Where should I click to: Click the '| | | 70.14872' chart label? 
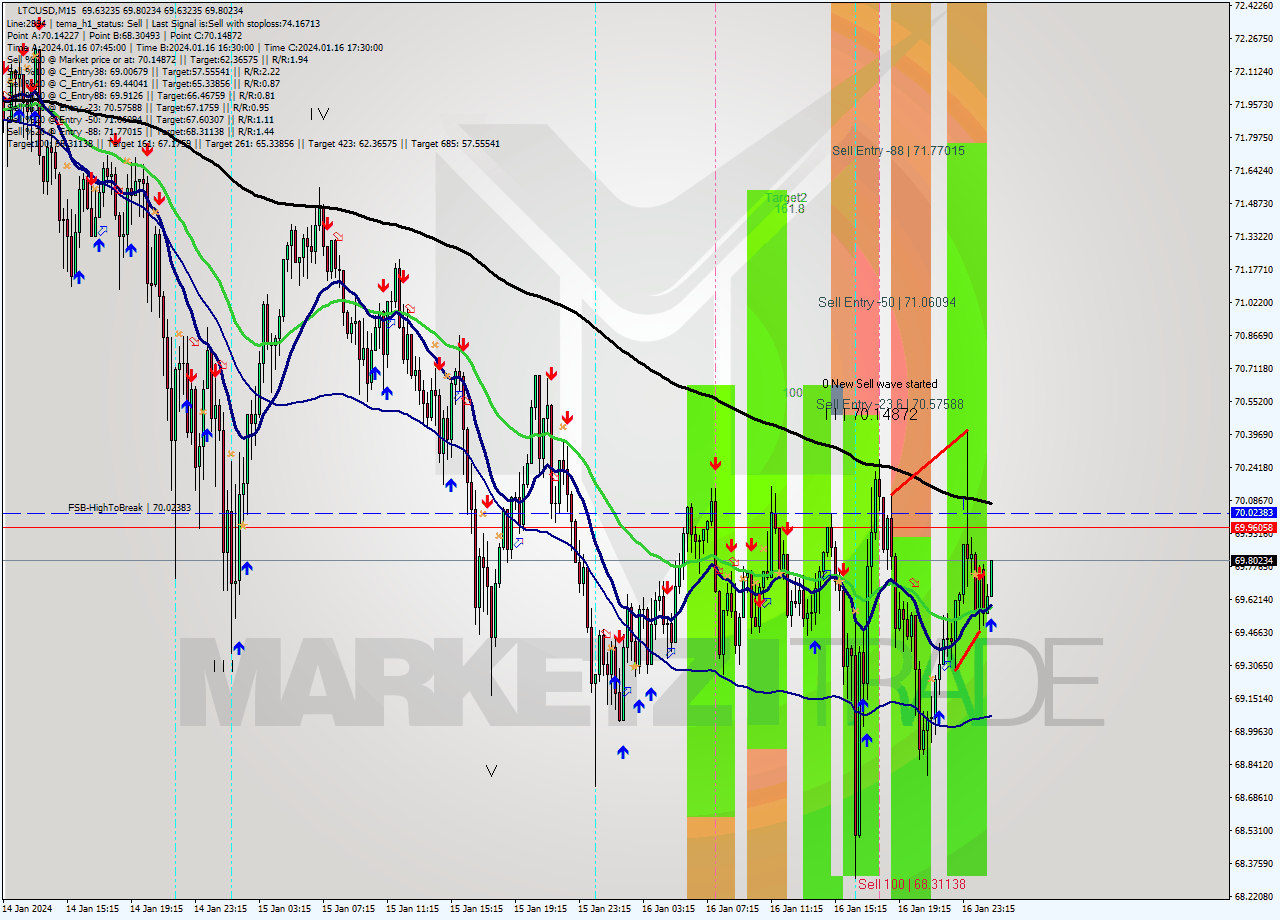point(872,414)
